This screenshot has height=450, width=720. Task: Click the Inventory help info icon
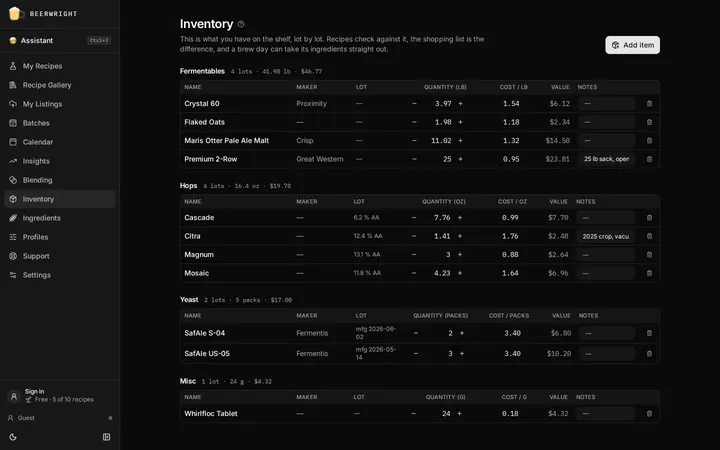coord(241,24)
